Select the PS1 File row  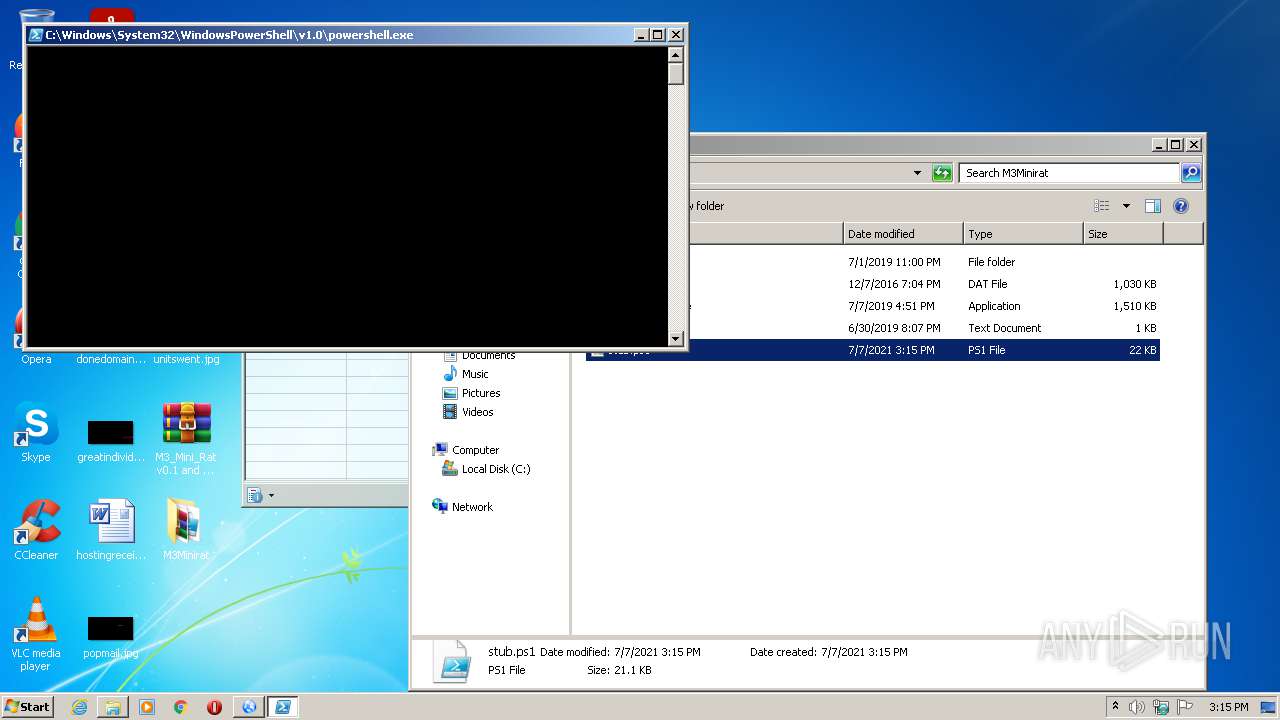873,350
